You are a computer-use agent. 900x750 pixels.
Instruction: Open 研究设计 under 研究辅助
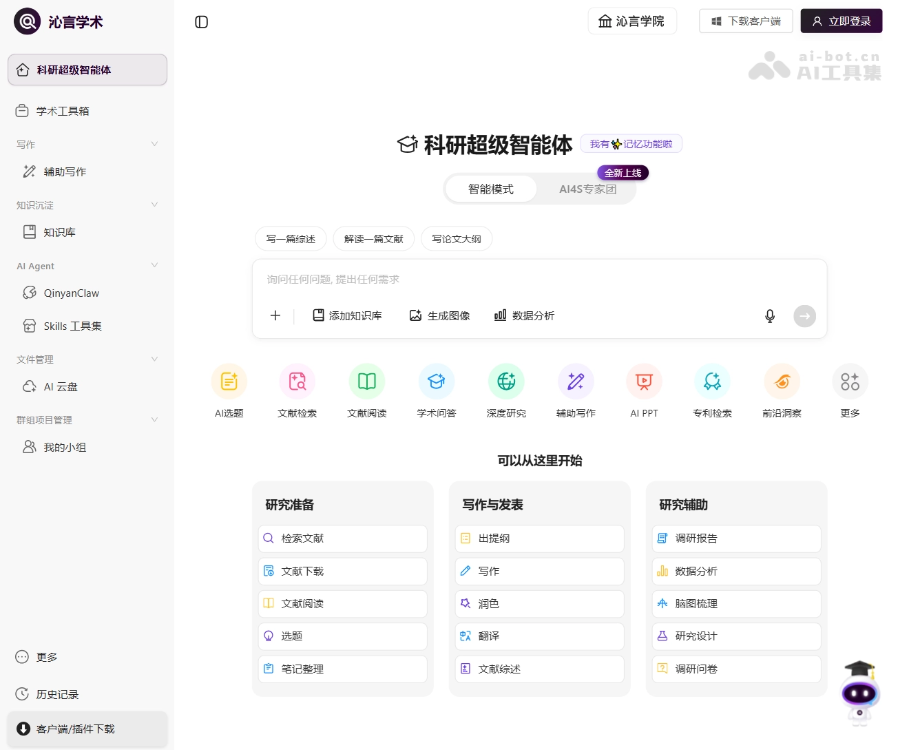(736, 636)
